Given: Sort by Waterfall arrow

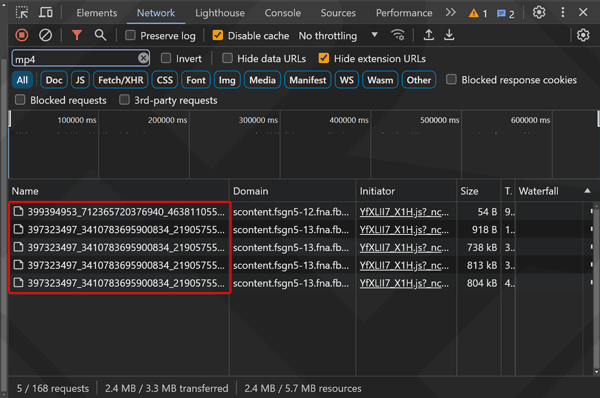Looking at the screenshot, I should pos(587,191).
